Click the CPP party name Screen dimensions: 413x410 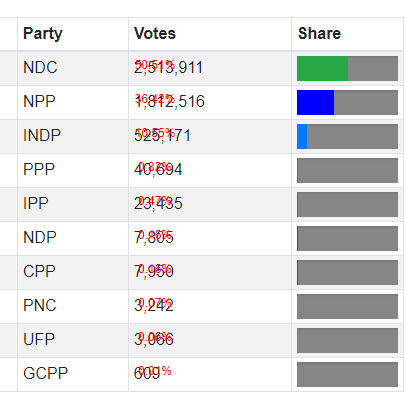coord(39,272)
